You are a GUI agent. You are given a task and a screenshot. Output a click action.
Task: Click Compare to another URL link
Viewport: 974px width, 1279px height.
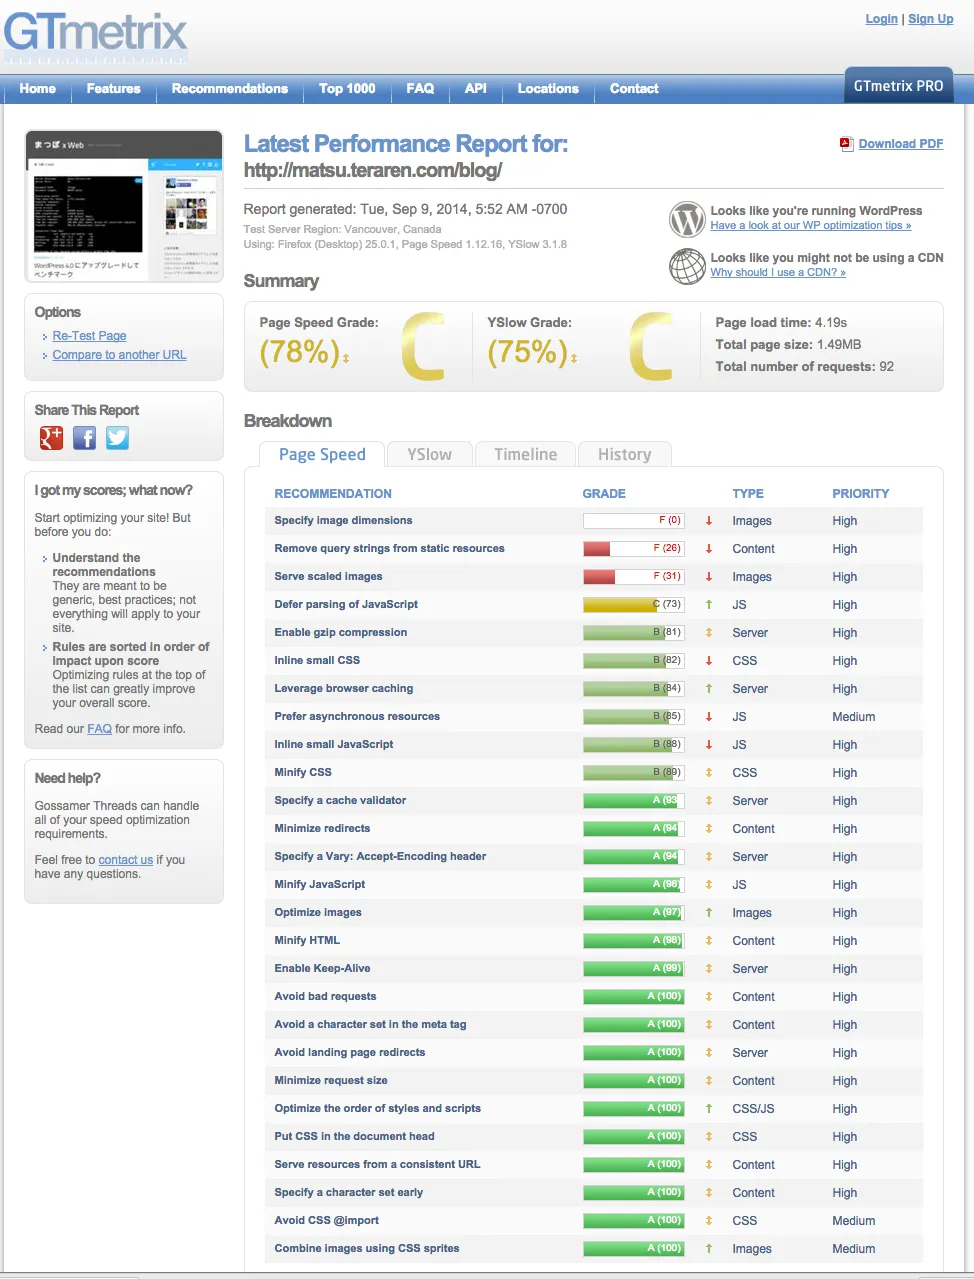[119, 355]
